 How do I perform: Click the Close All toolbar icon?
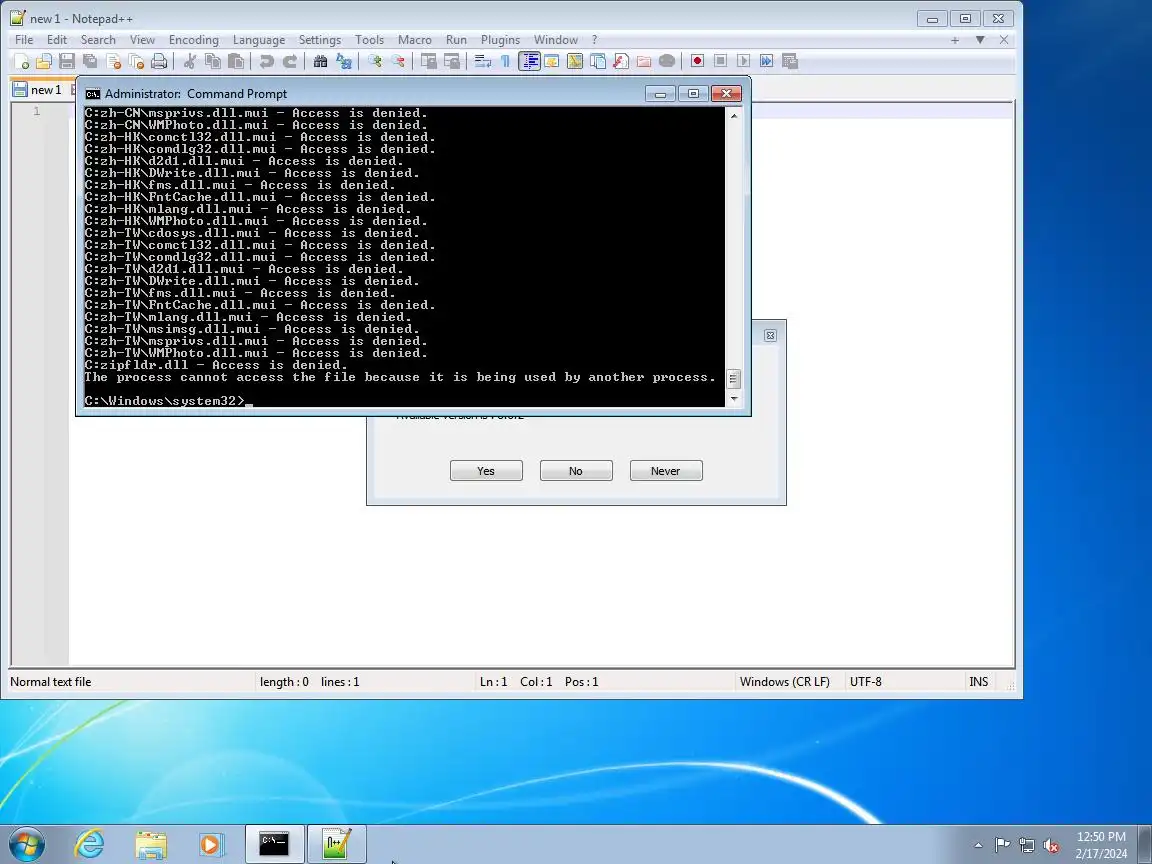pyautogui.click(x=136, y=62)
